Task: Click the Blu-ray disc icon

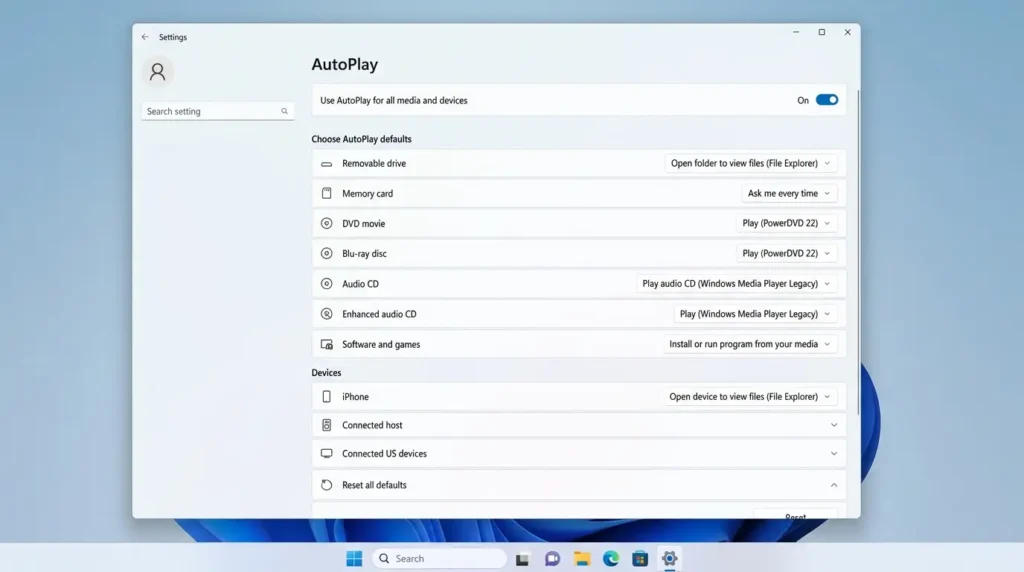Action: click(327, 253)
